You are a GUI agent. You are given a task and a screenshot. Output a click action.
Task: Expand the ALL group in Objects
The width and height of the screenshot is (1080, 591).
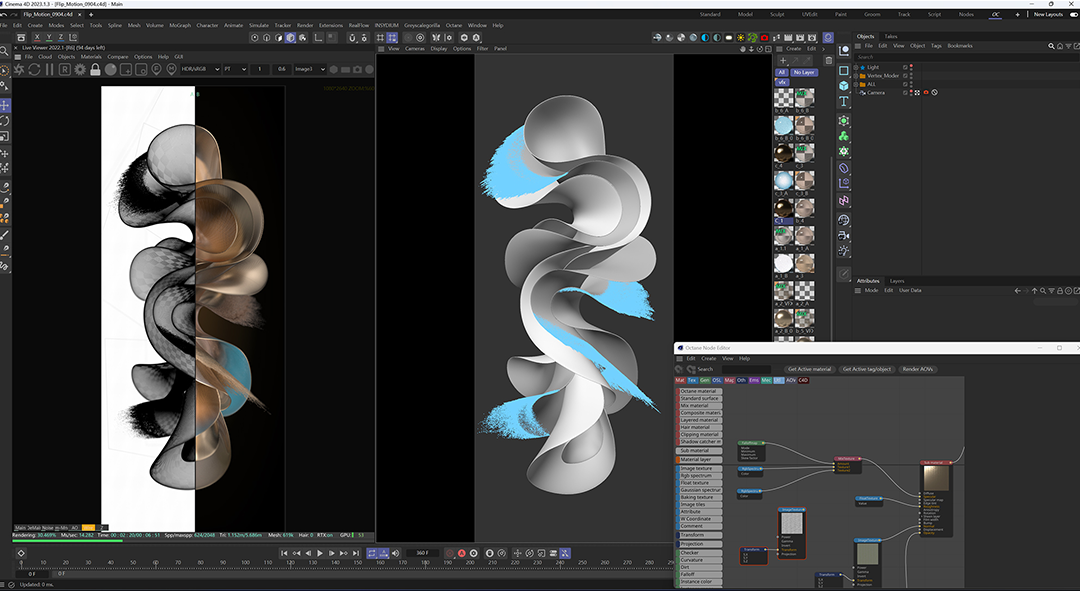coord(856,84)
